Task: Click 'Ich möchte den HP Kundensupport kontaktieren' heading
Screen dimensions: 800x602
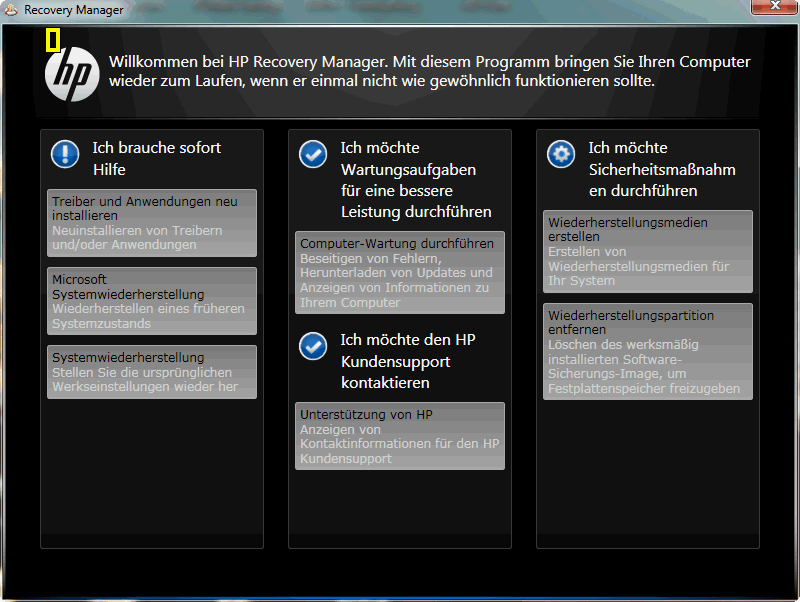Action: pos(408,361)
